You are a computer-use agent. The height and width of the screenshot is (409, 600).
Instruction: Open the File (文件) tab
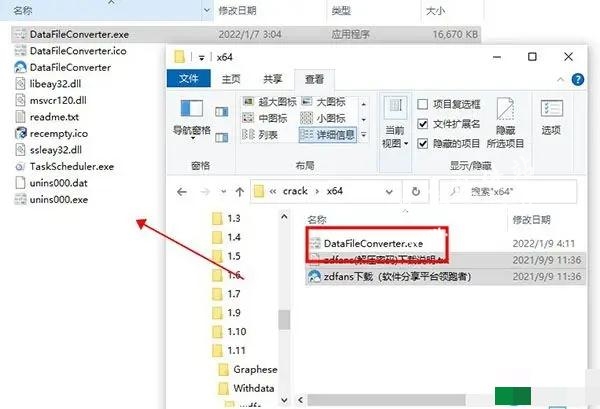pos(189,79)
